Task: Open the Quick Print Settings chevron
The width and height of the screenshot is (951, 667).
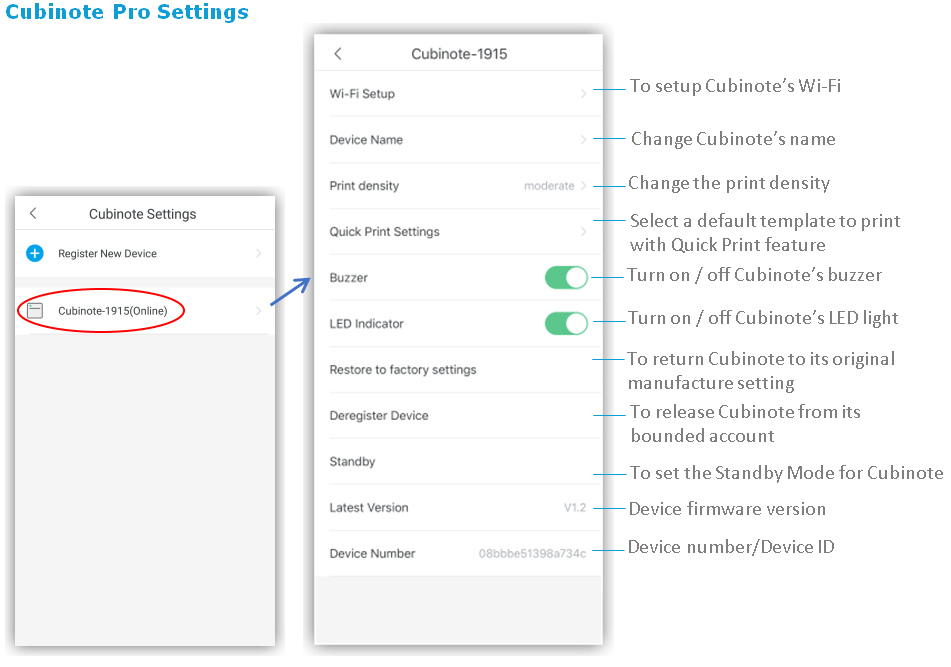Action: pos(583,232)
